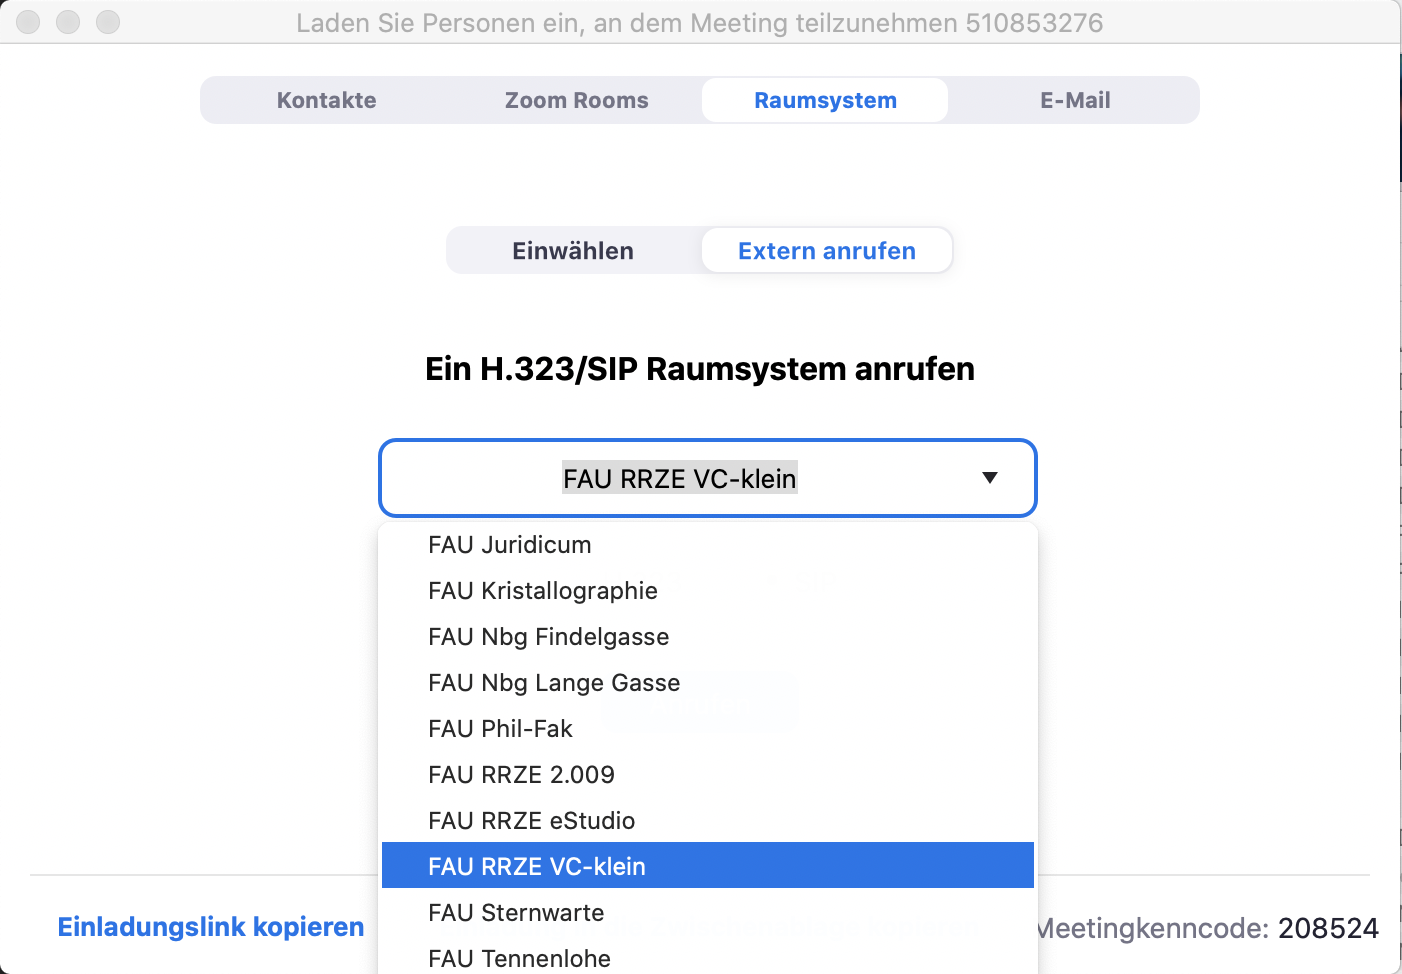The height and width of the screenshot is (974, 1402).
Task: Click the red close window button
Action: (x=28, y=22)
